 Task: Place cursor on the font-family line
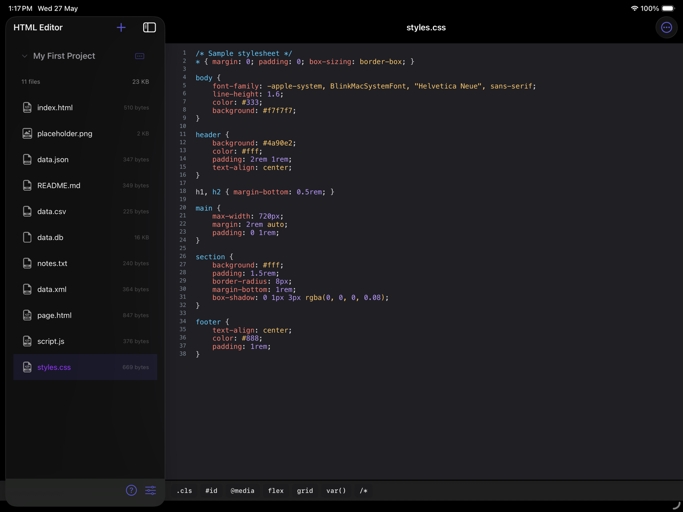point(374,86)
